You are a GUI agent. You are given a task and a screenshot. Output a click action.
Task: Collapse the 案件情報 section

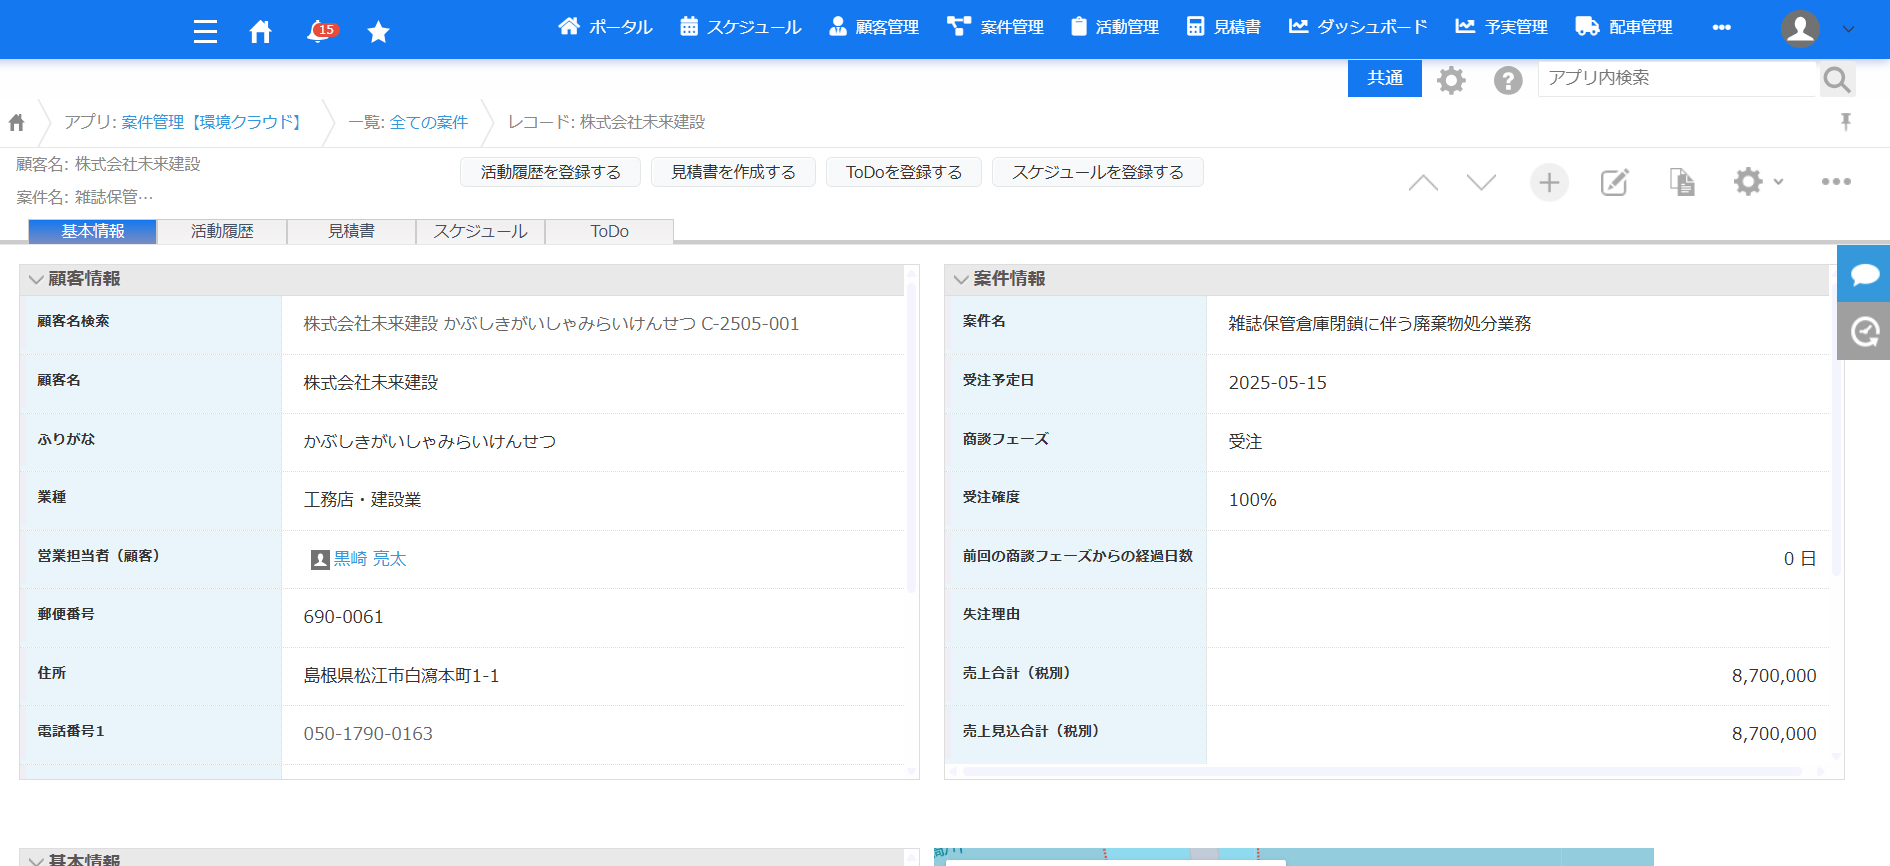point(961,279)
